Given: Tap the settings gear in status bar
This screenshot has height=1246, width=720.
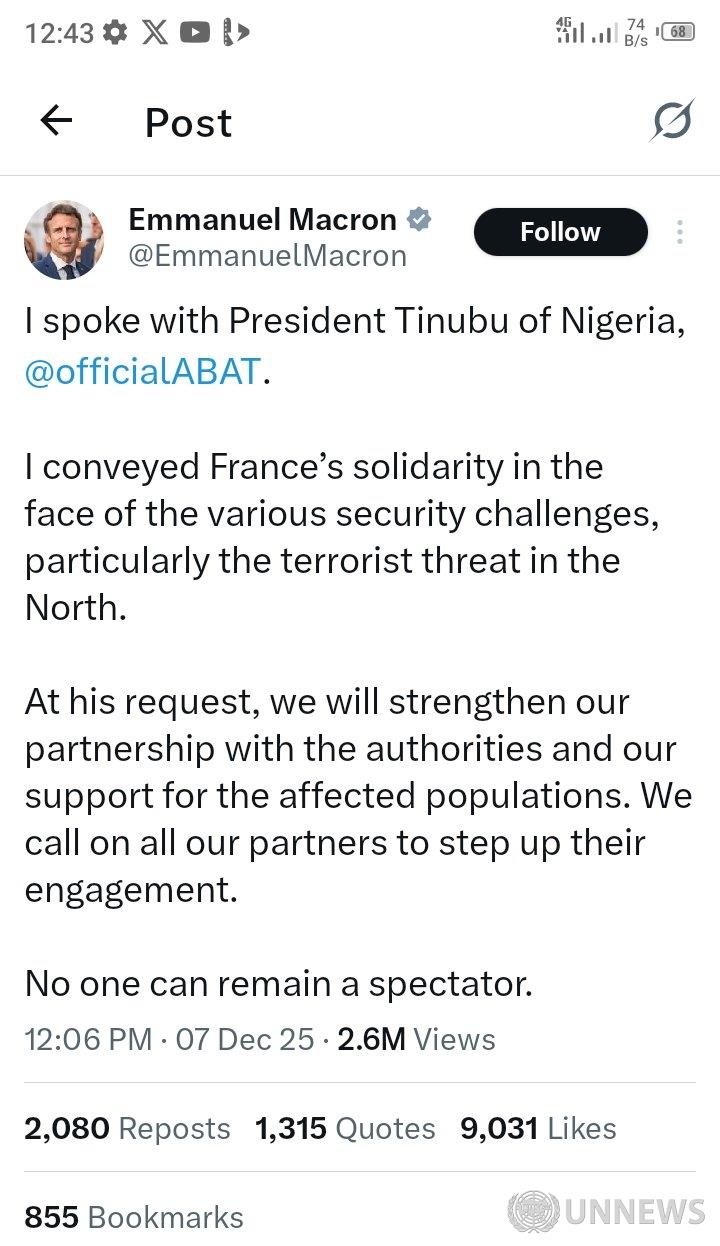Looking at the screenshot, I should pos(116,33).
